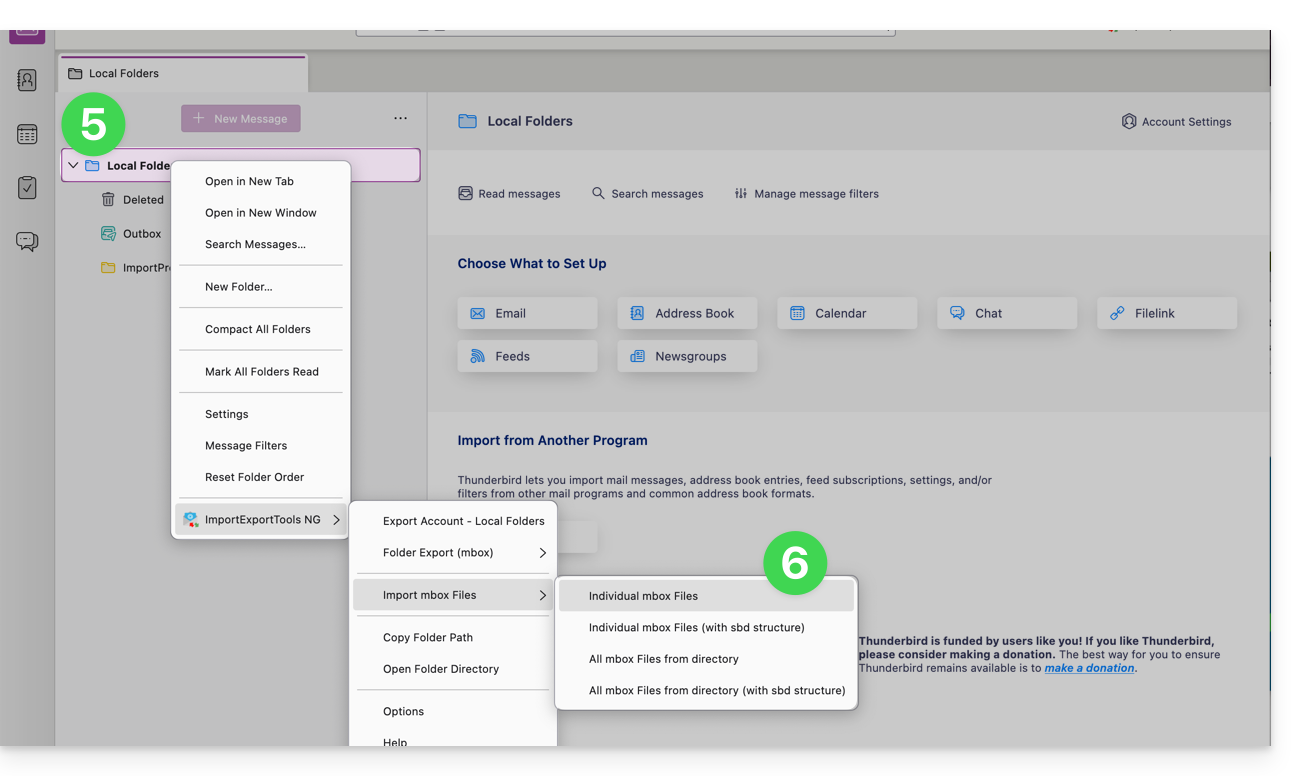Open the Tasks sidebar icon

[x=27, y=188]
